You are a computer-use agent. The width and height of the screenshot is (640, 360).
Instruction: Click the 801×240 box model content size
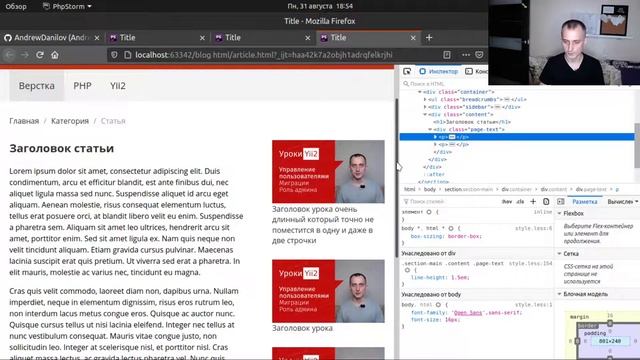pyautogui.click(x=610, y=341)
